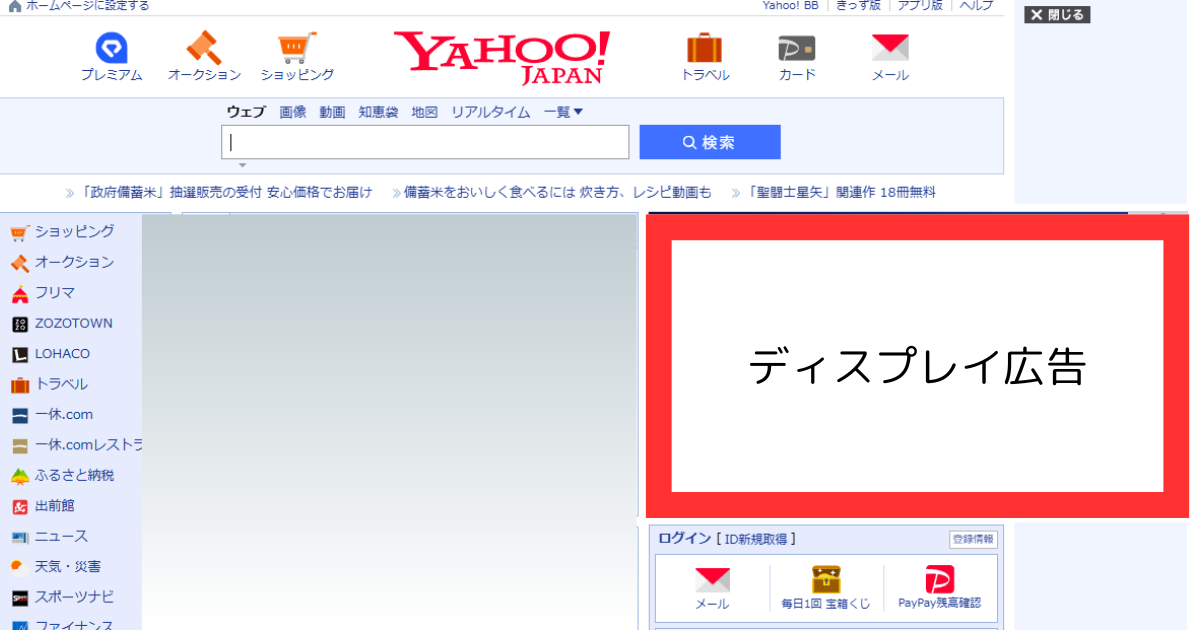Open the カード icon in the header
Image resolution: width=1200 pixels, height=630 pixels.
pos(797,57)
